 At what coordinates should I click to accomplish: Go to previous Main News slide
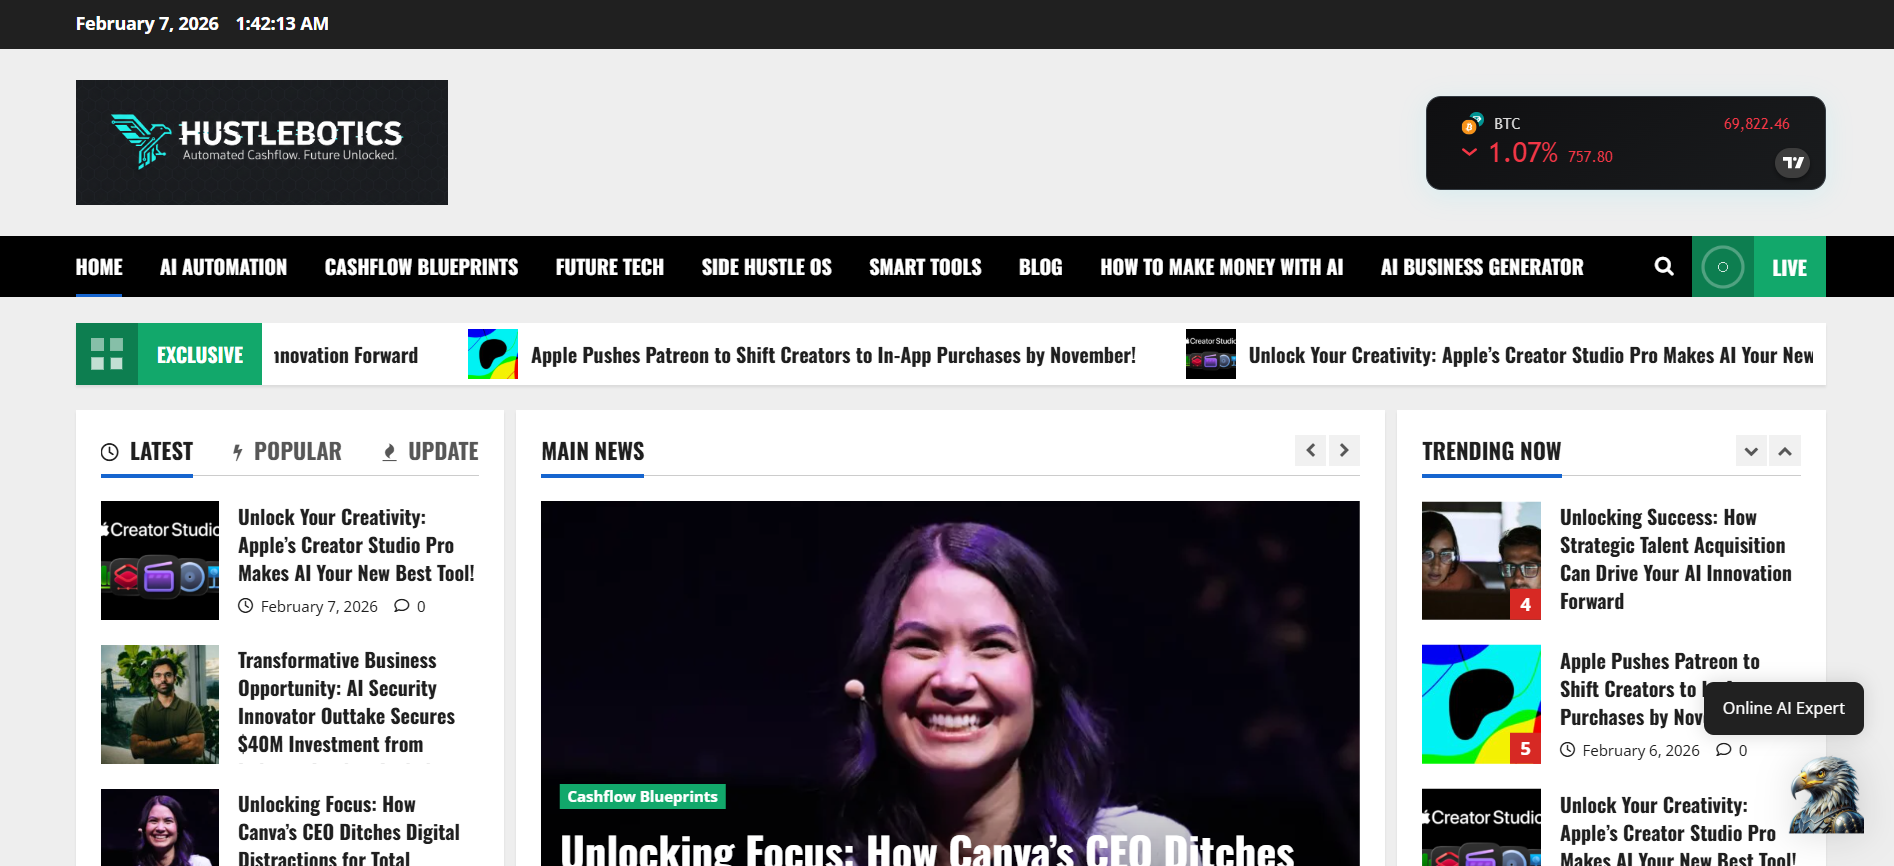click(x=1310, y=451)
